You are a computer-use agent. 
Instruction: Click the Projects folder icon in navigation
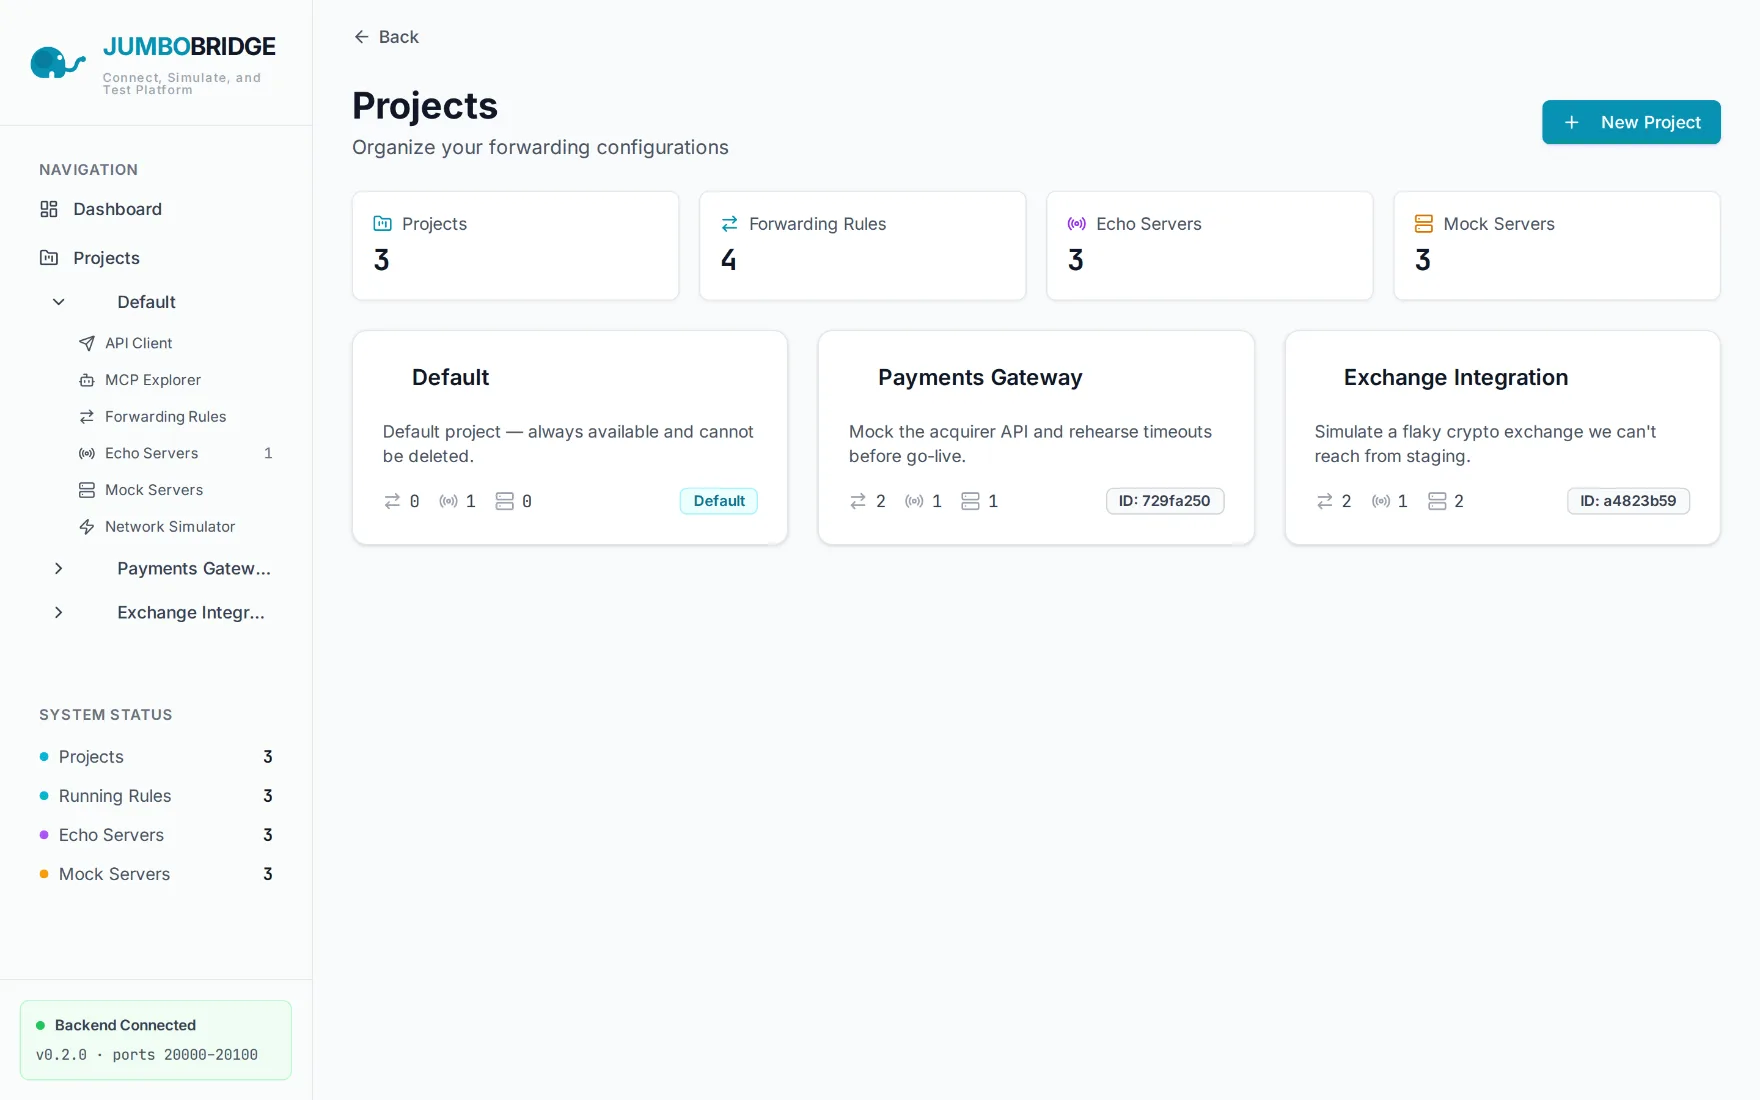point(49,258)
